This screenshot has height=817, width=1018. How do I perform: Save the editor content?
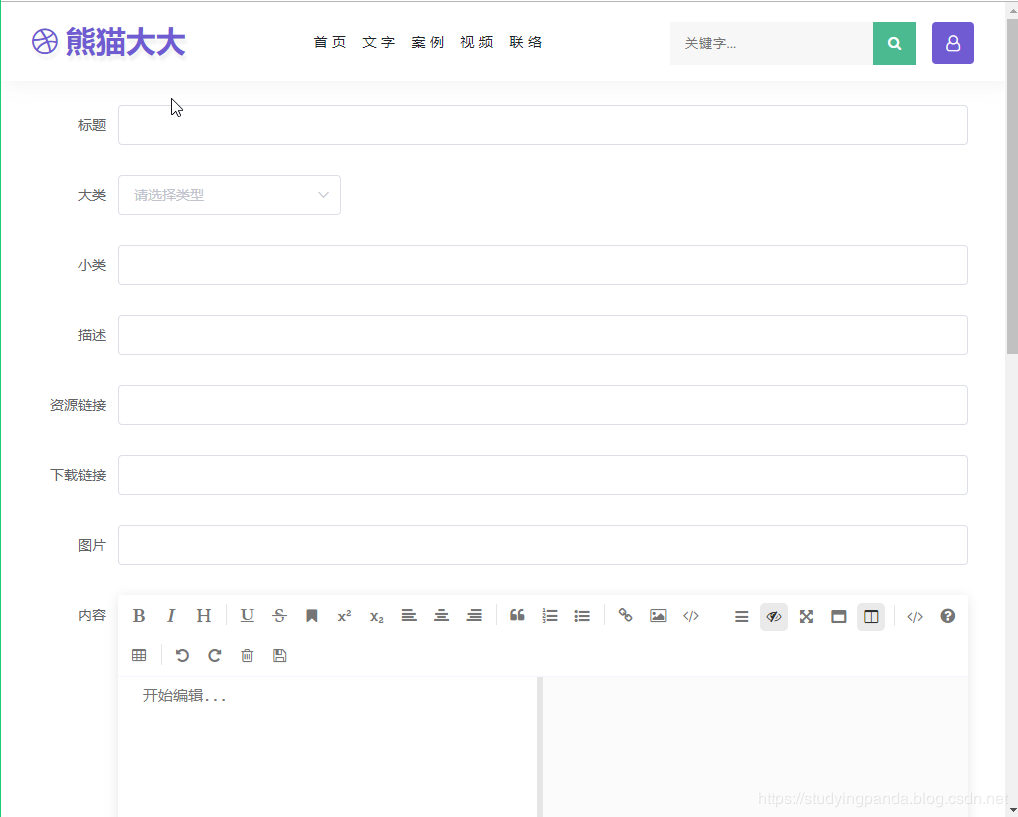click(279, 655)
